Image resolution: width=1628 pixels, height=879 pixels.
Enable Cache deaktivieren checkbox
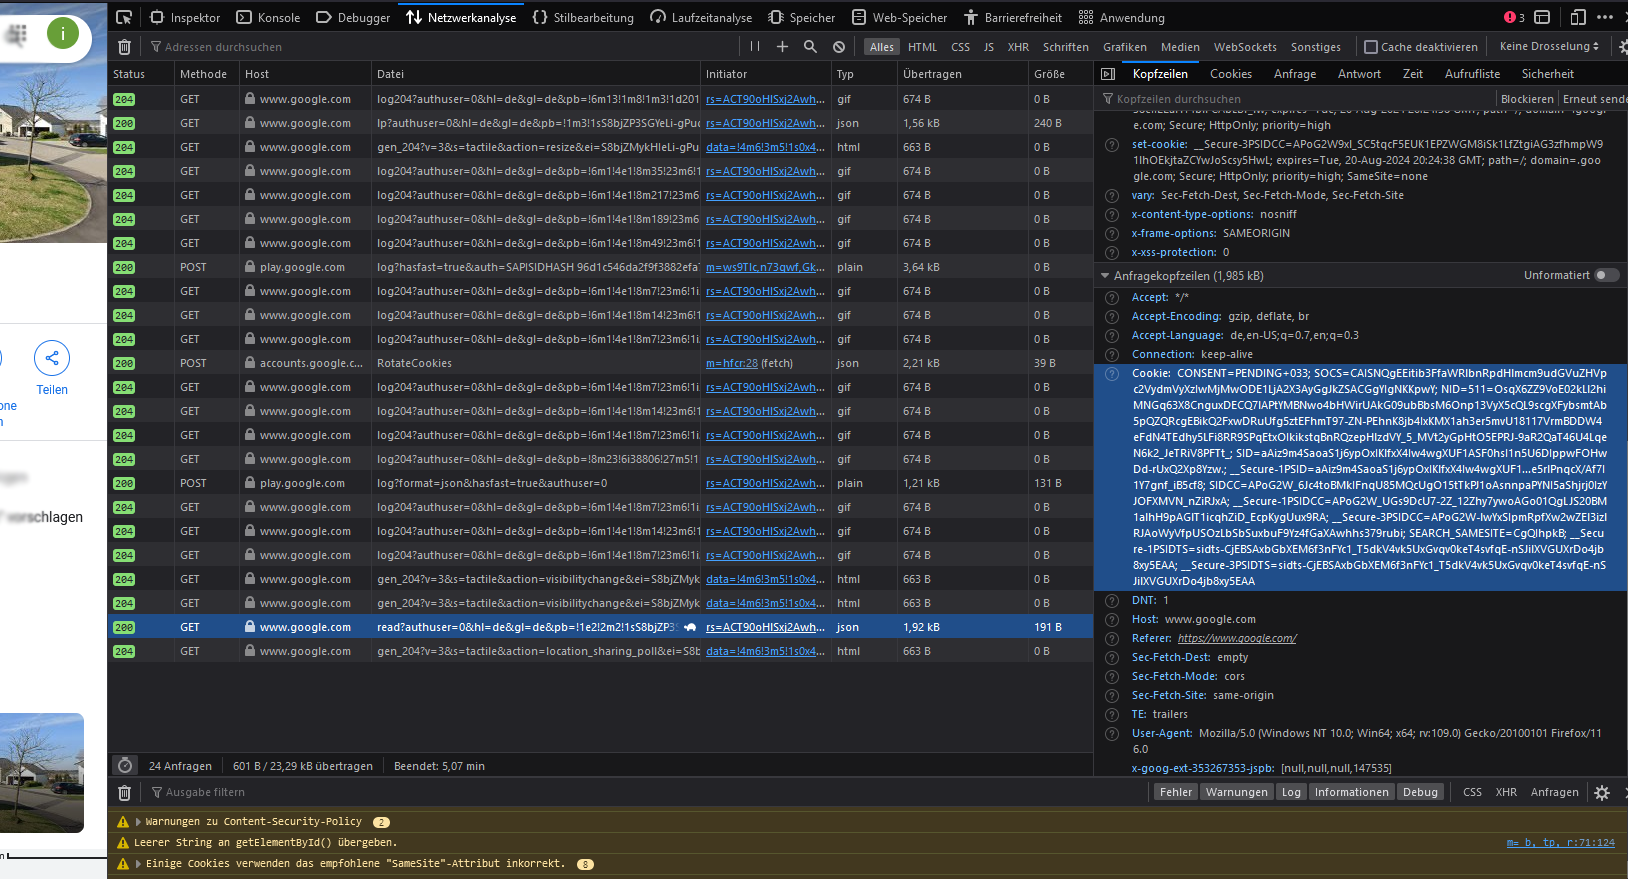pos(1371,47)
